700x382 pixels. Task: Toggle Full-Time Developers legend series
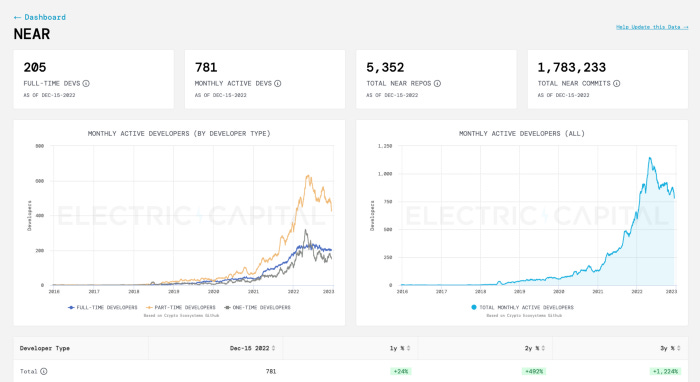pyautogui.click(x=103, y=307)
